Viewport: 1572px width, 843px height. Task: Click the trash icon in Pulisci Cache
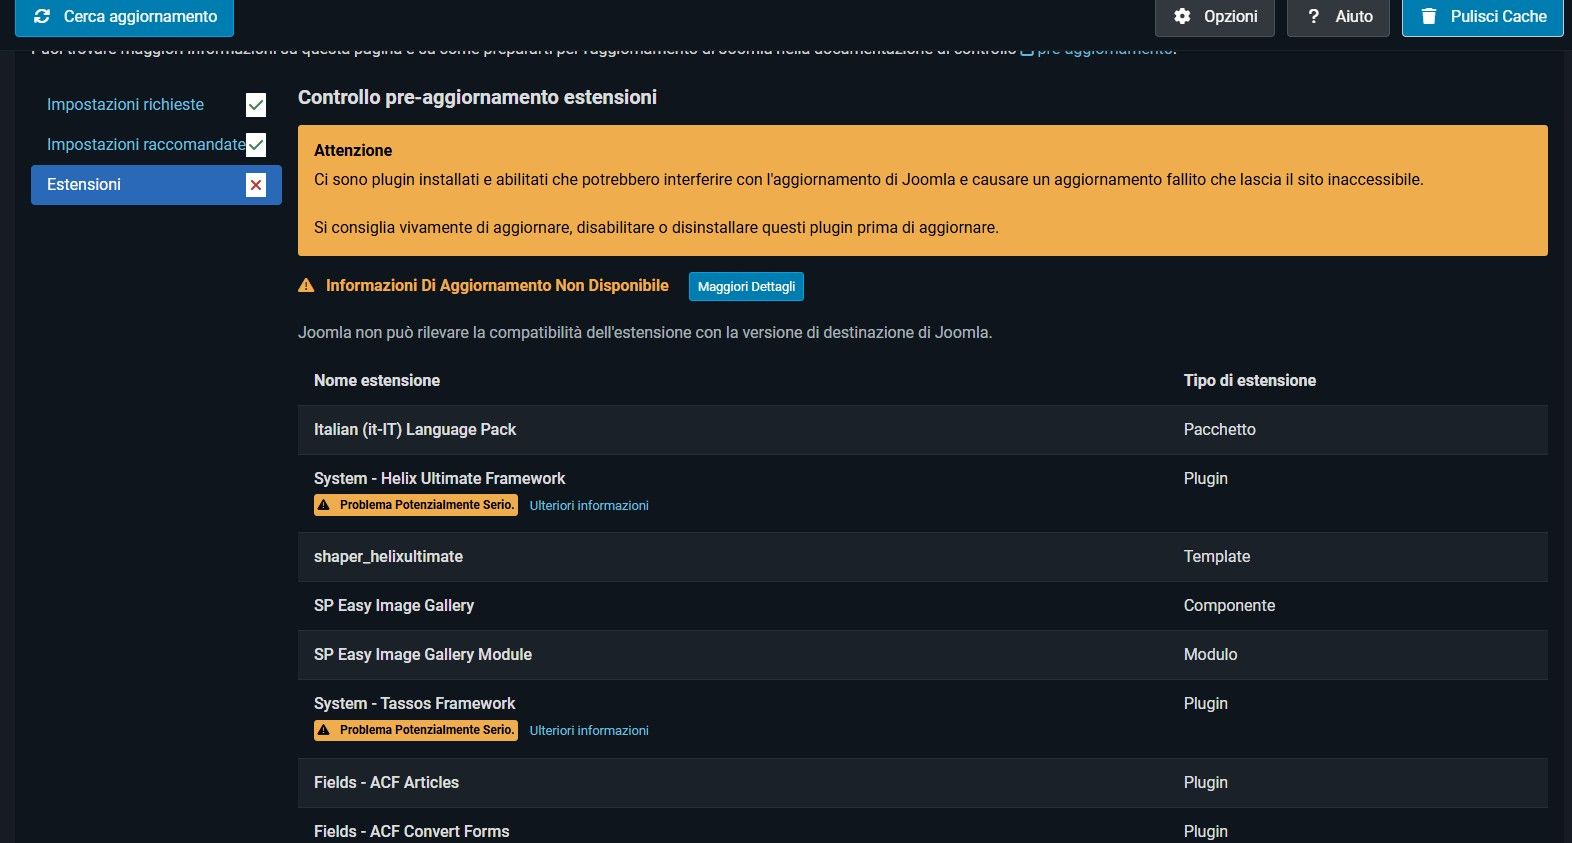coord(1429,16)
